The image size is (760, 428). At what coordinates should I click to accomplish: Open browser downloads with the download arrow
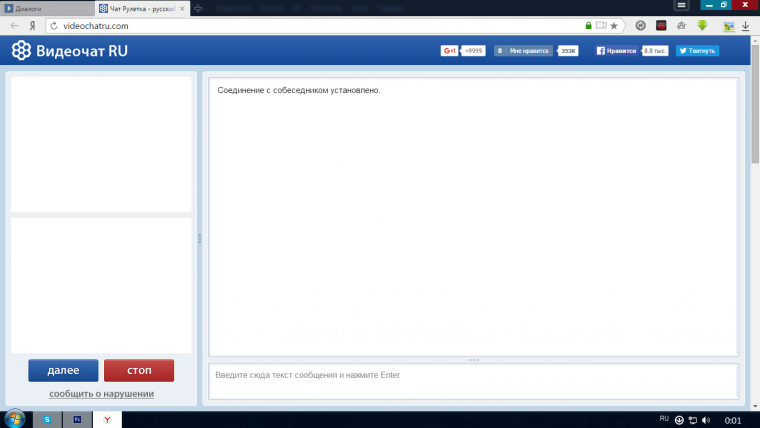(745, 25)
